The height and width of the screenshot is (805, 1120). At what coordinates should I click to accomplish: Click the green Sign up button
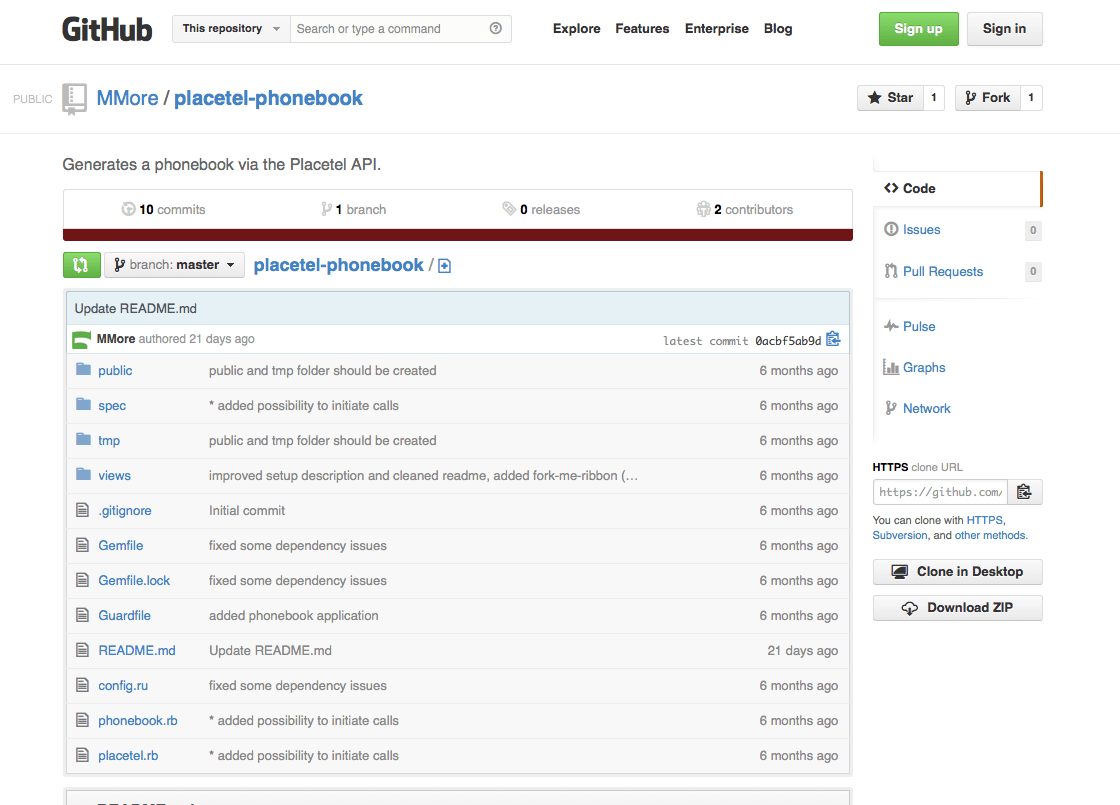click(919, 29)
